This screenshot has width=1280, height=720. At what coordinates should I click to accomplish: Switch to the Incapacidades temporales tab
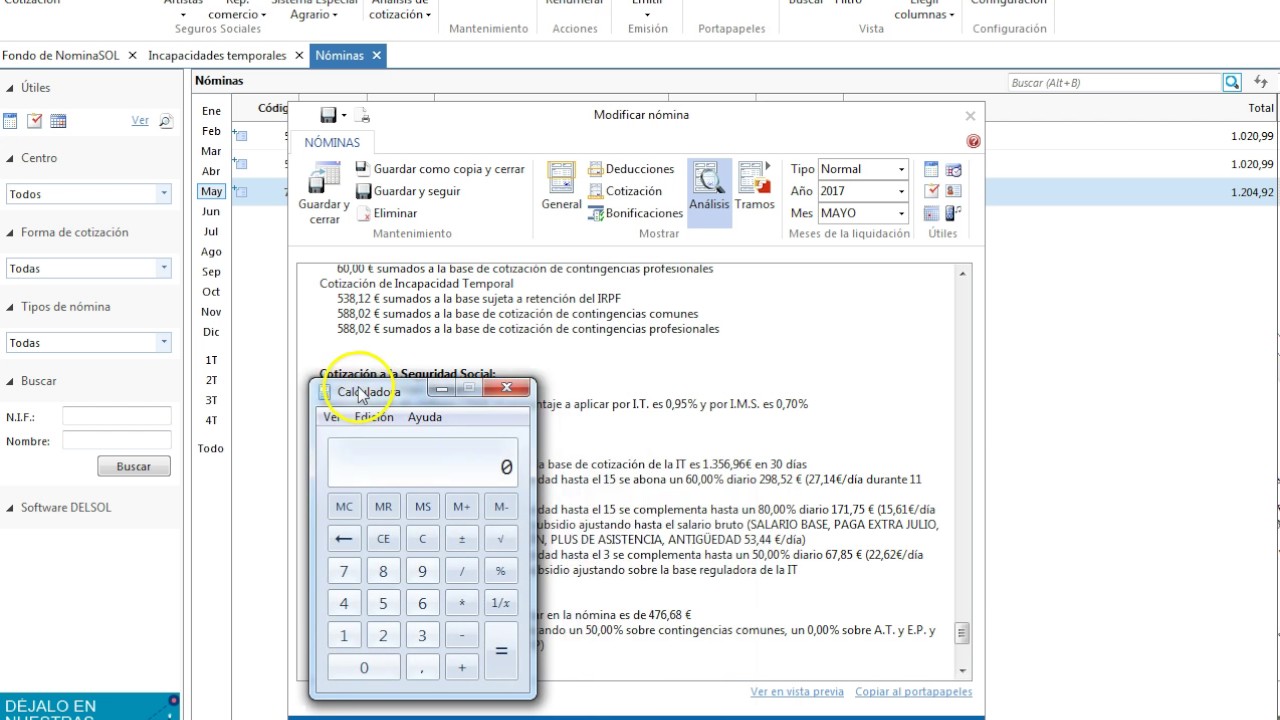click(x=217, y=56)
